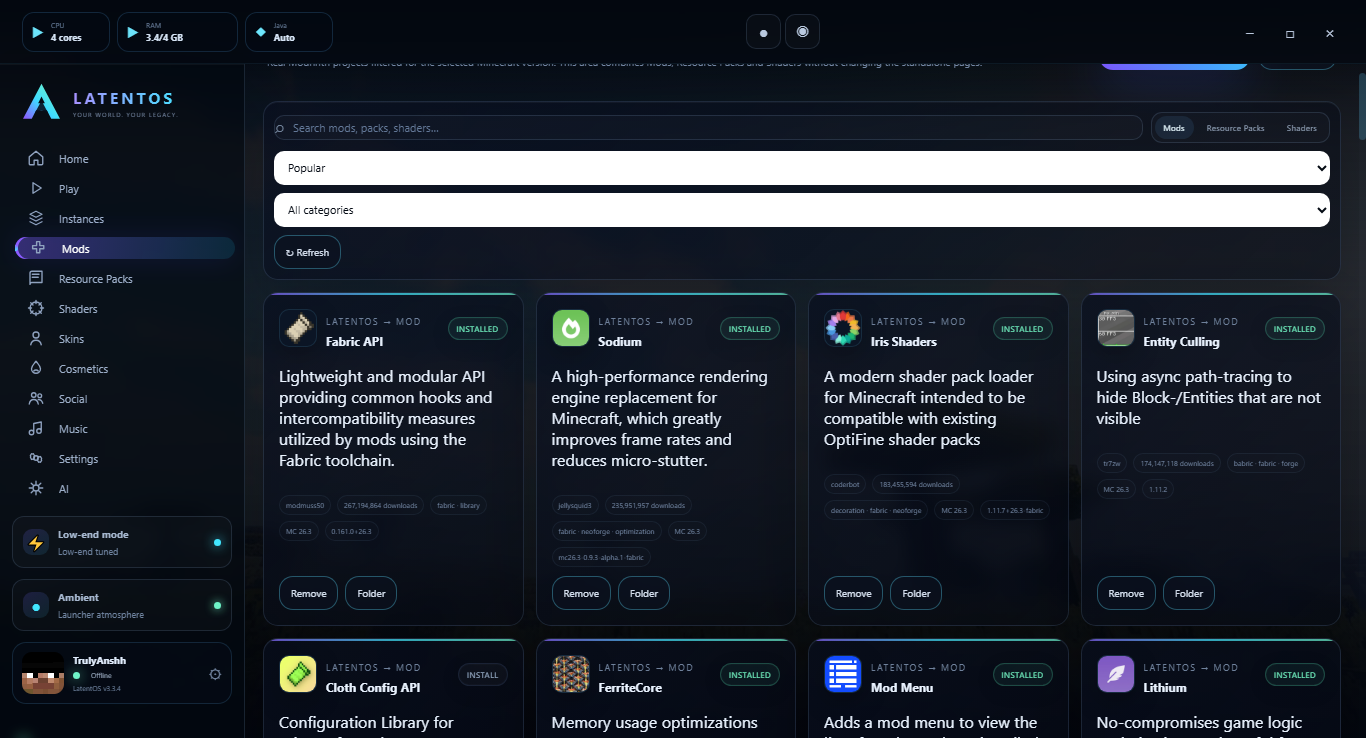The height and width of the screenshot is (738, 1366).
Task: Open the AI section in sidebar
Action: 125,489
